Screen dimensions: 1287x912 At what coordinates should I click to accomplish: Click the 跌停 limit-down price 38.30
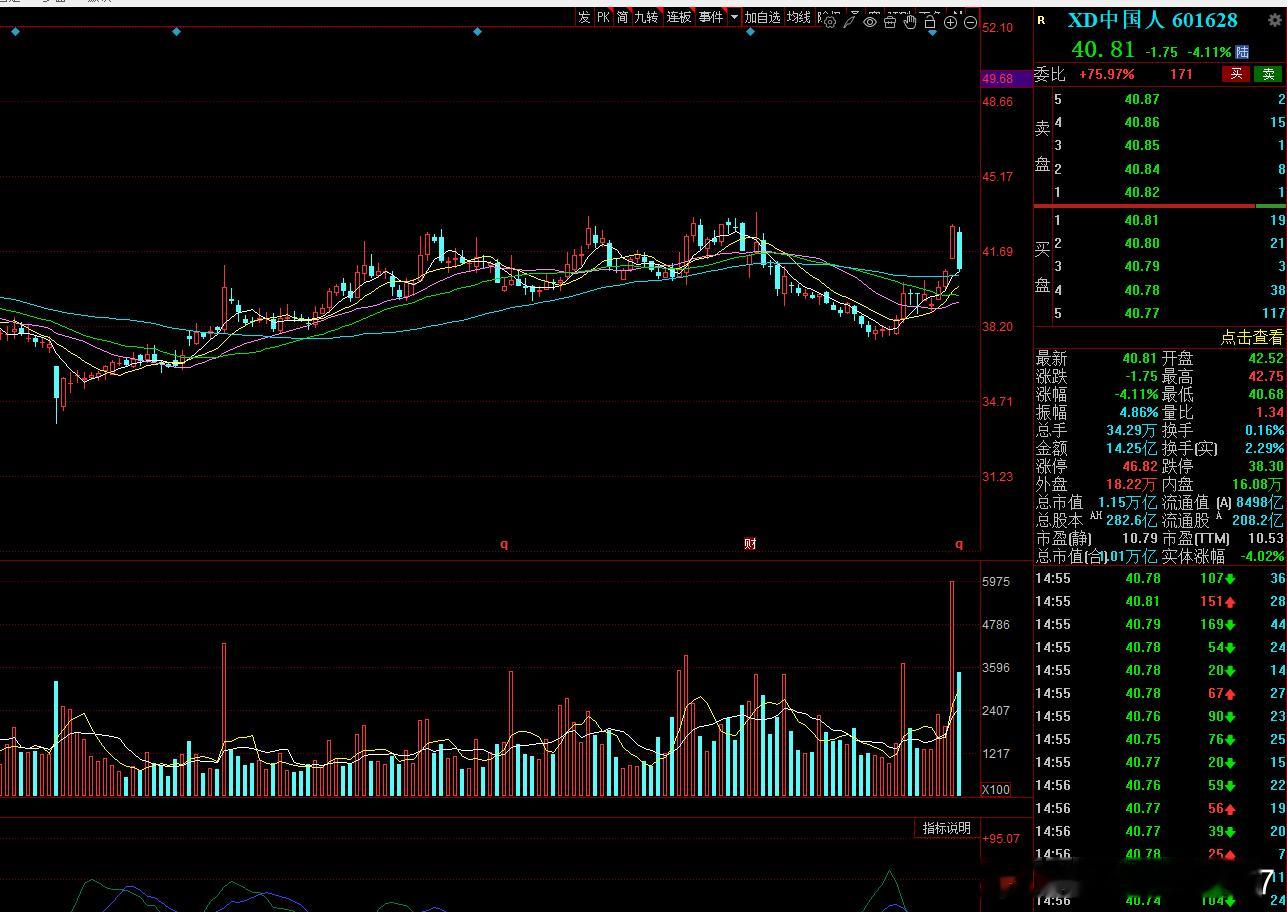coord(1264,466)
